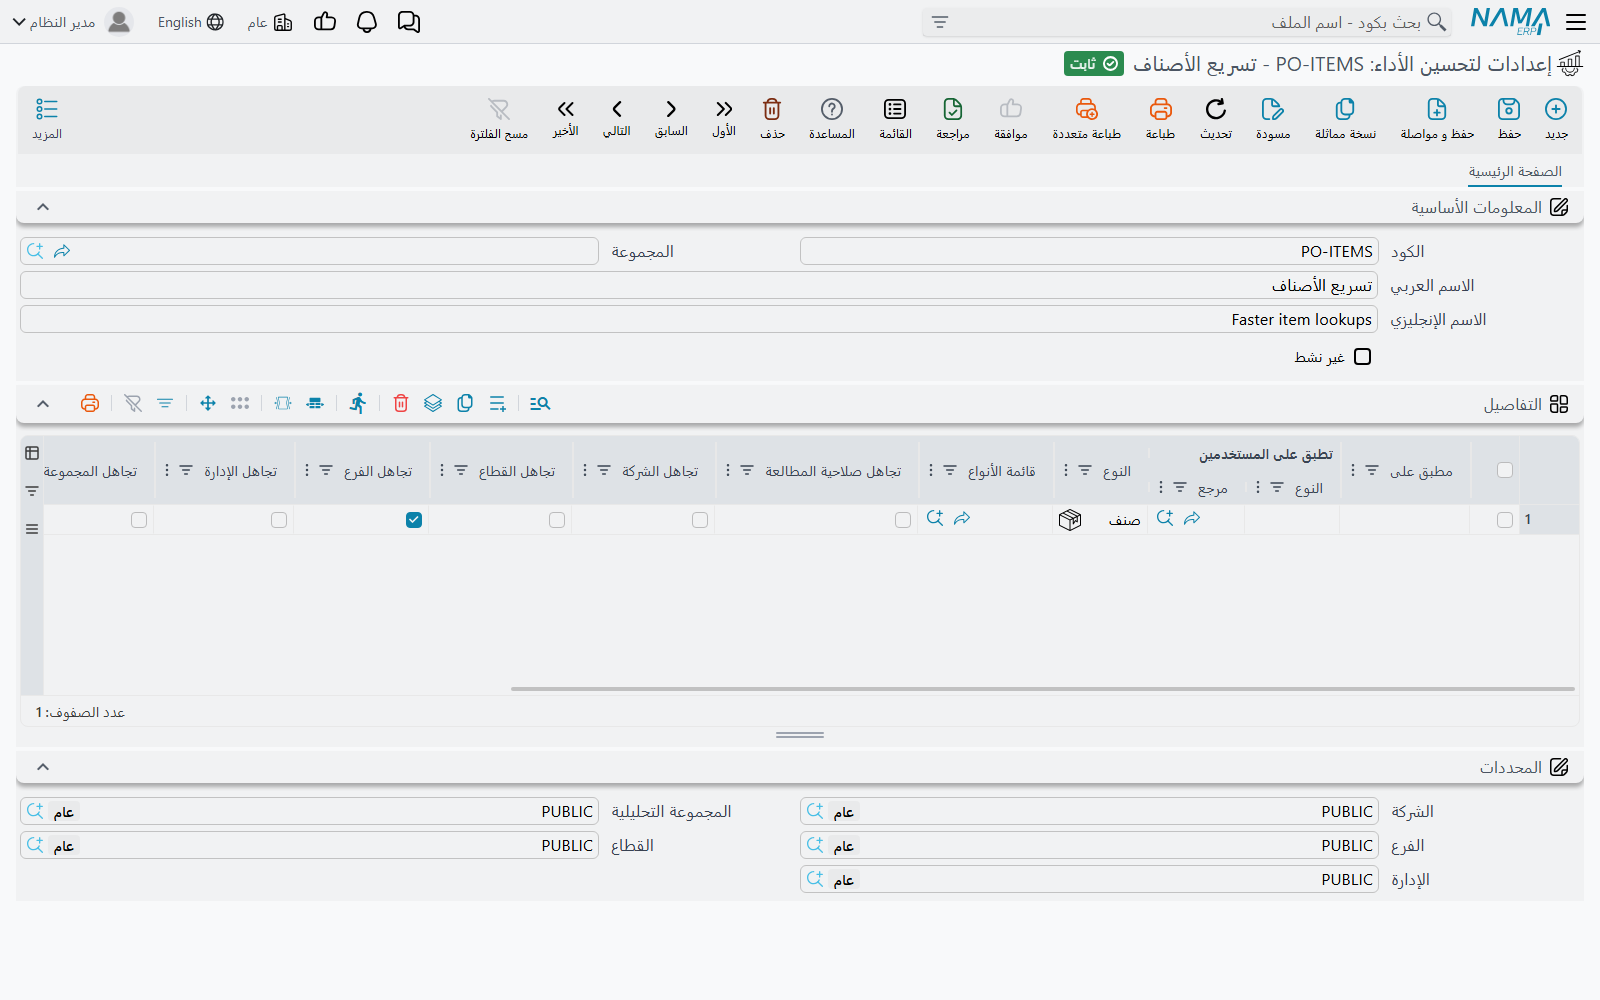
Task: Click the horizontal scrollbar in details grid
Action: click(x=1043, y=689)
